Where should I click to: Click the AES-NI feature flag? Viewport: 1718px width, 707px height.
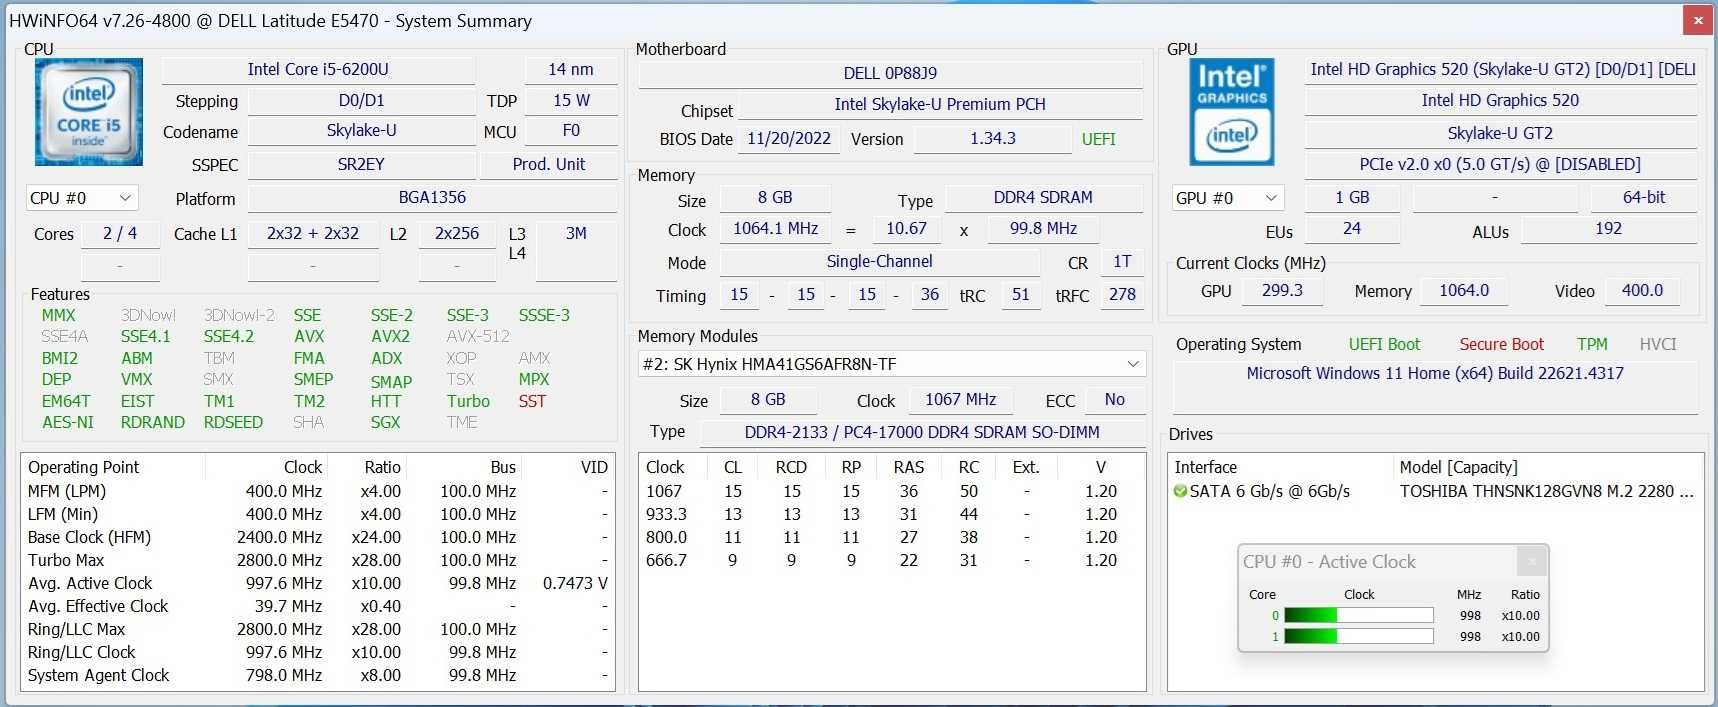point(68,423)
